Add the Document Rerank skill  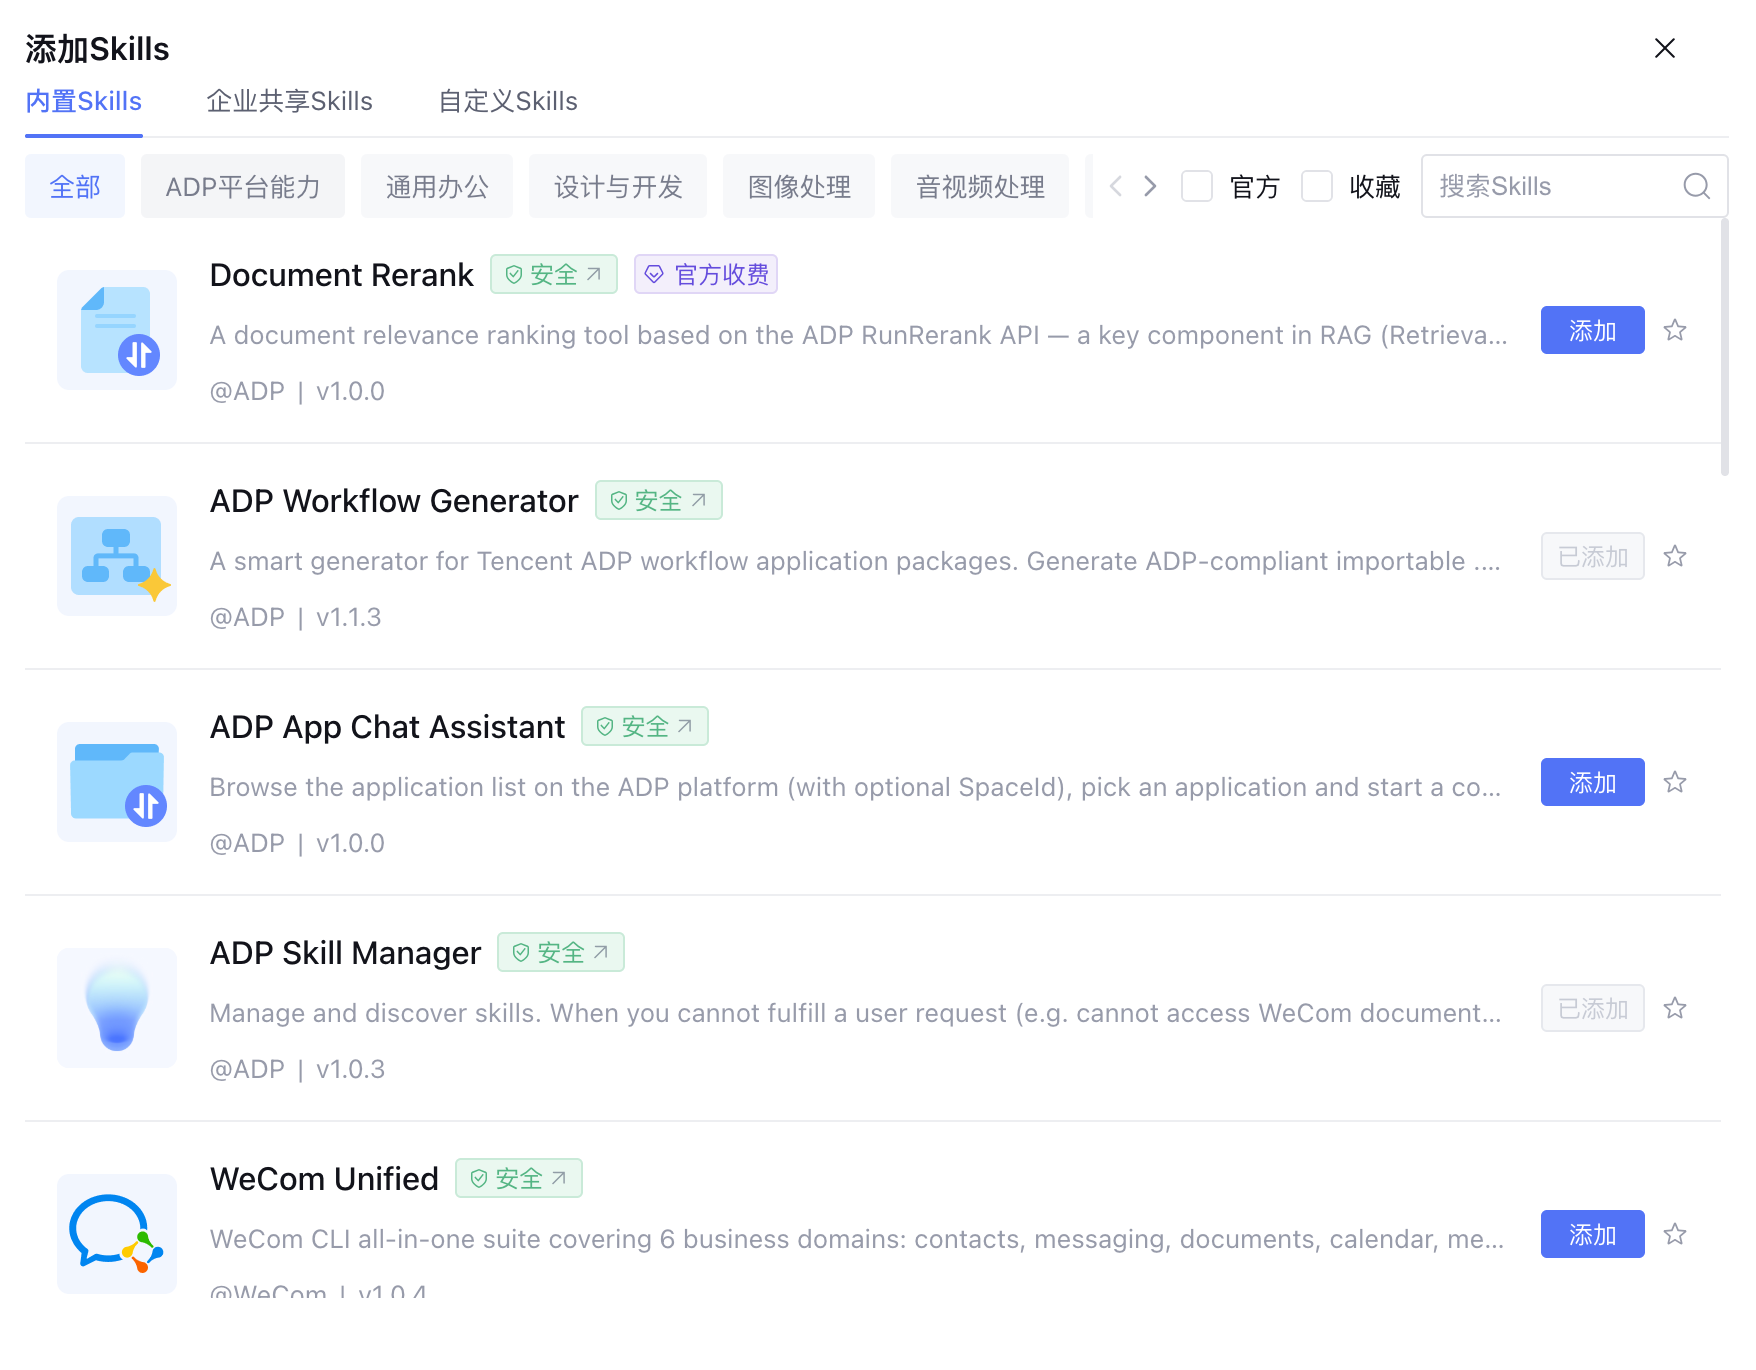[1592, 330]
